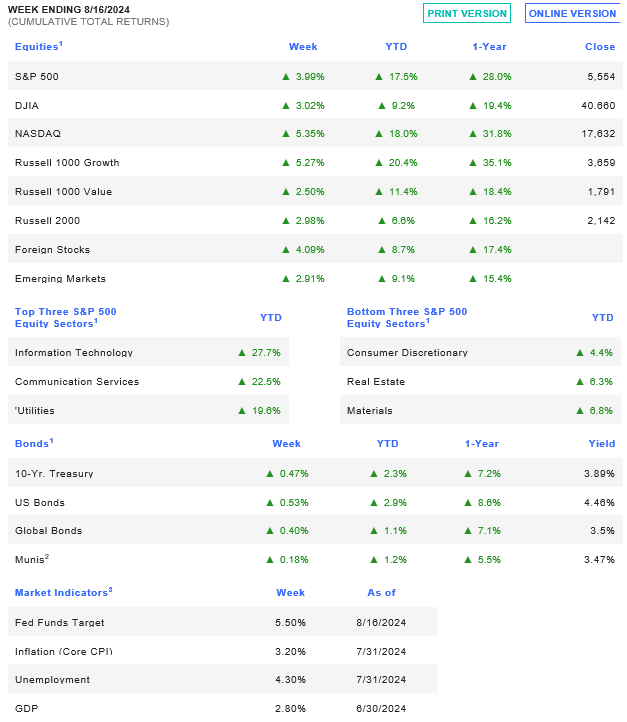Image resolution: width=627 pixels, height=722 pixels.
Task: Click the Yield column header
Action: (602, 443)
